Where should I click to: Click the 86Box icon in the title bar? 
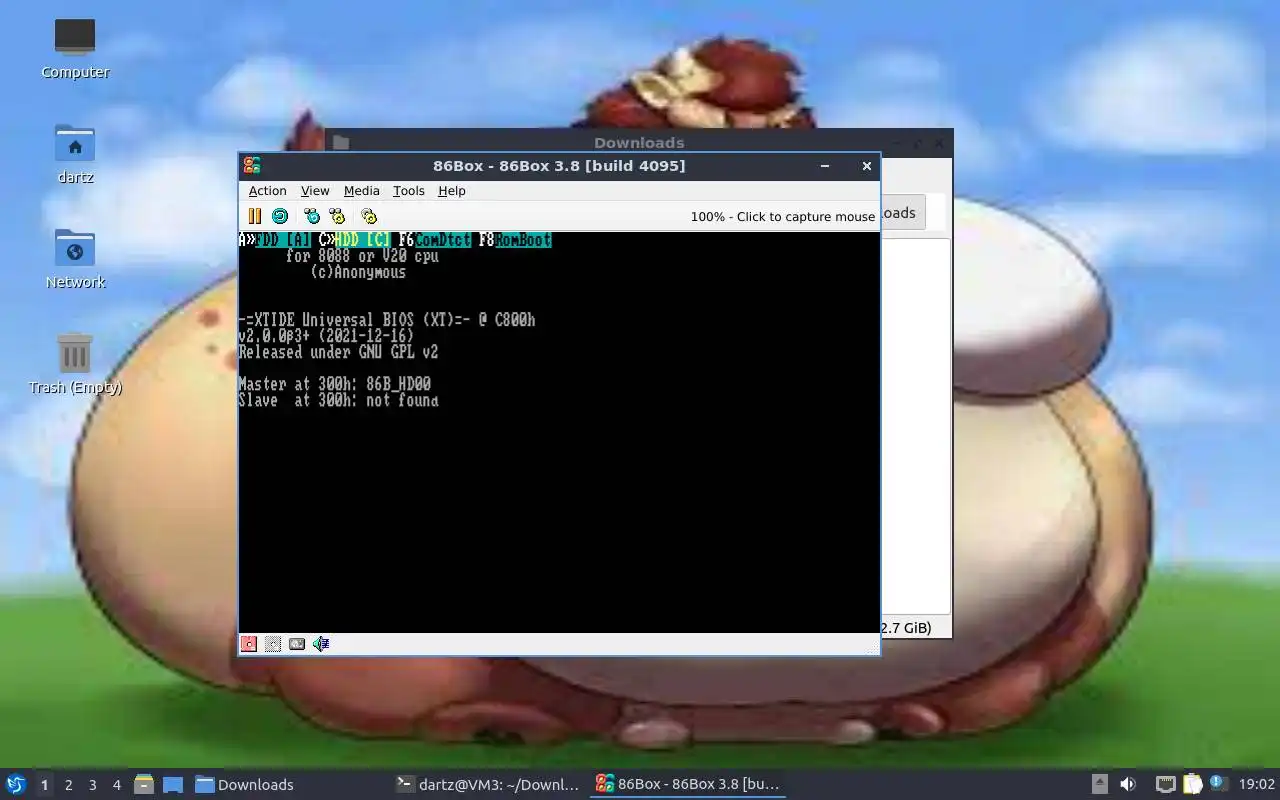pyautogui.click(x=252, y=166)
